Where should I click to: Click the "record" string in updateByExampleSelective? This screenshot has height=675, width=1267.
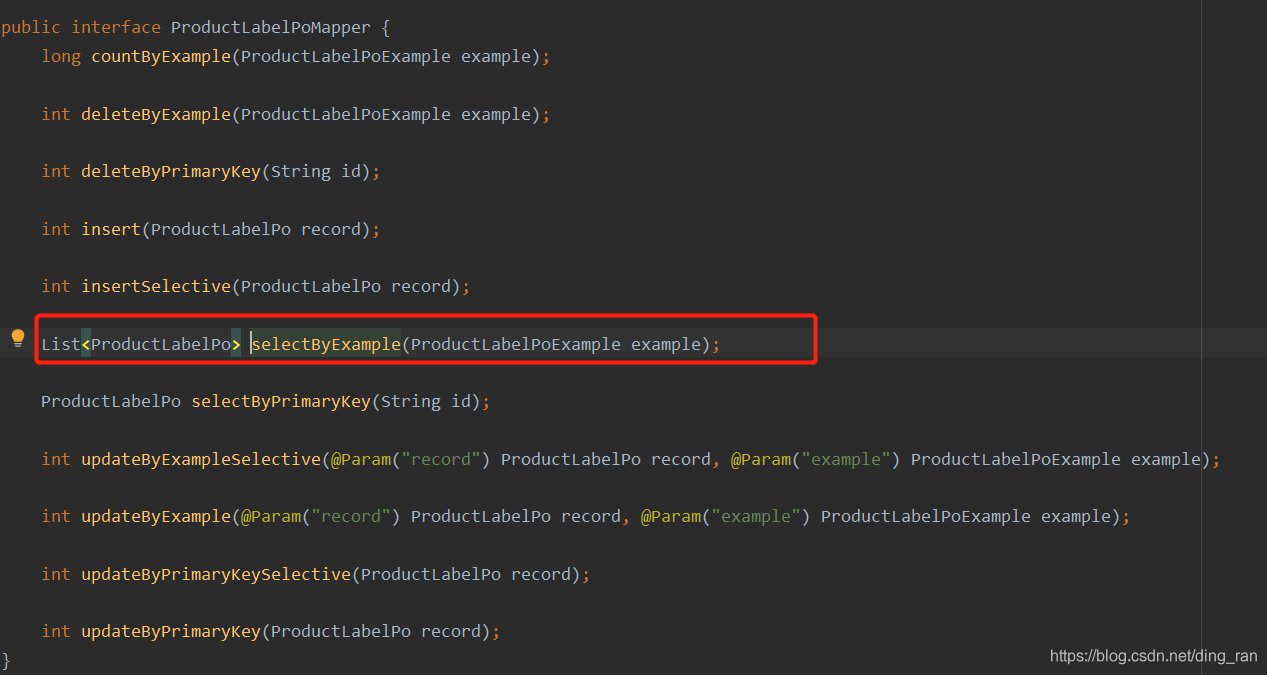(441, 459)
